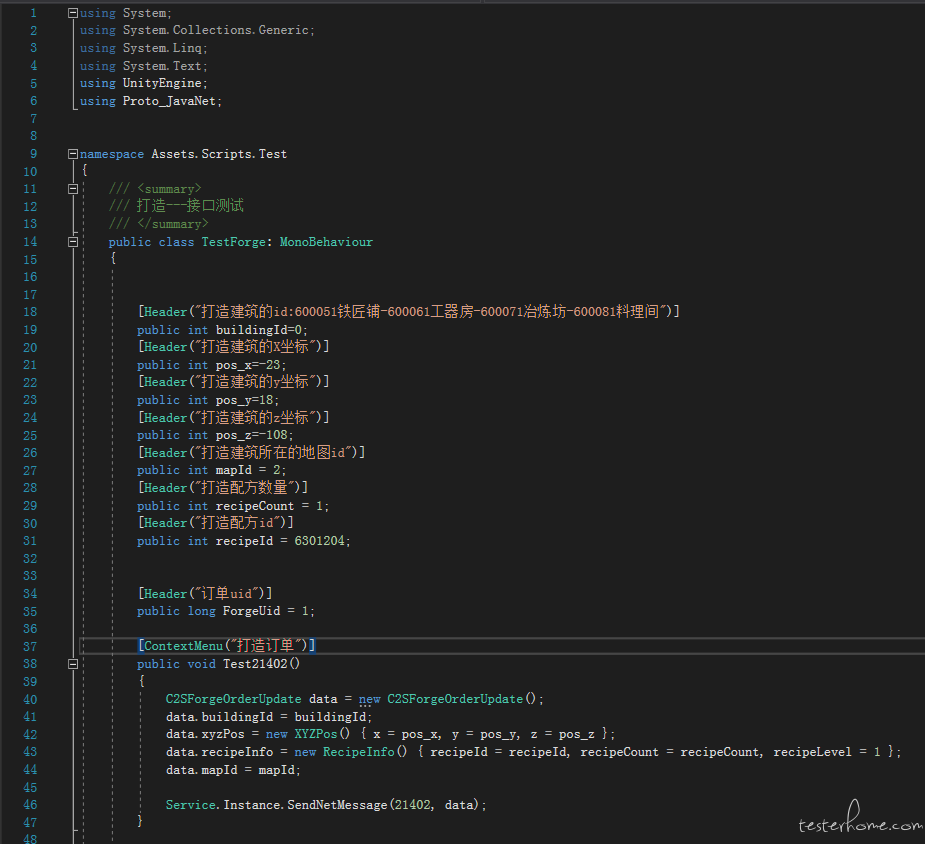This screenshot has width=925, height=844.
Task: Click the Header '打造建筑的X坐标'
Action: click(234, 347)
